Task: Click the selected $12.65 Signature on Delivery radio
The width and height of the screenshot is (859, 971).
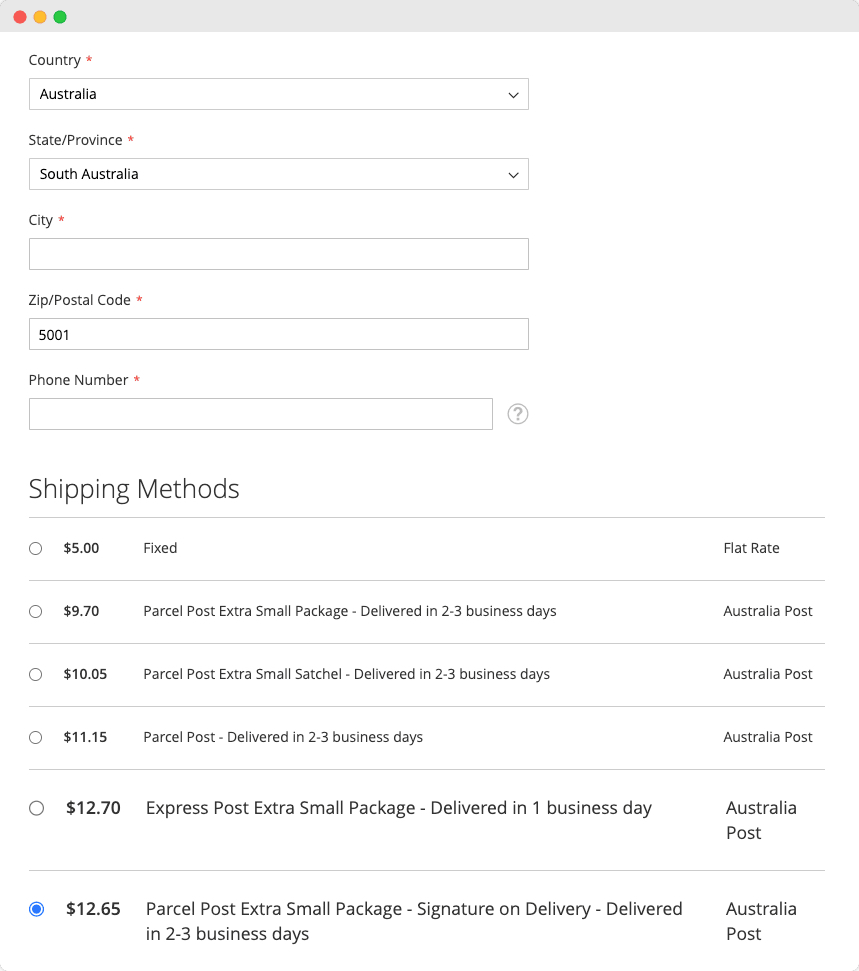Action: click(x=37, y=909)
